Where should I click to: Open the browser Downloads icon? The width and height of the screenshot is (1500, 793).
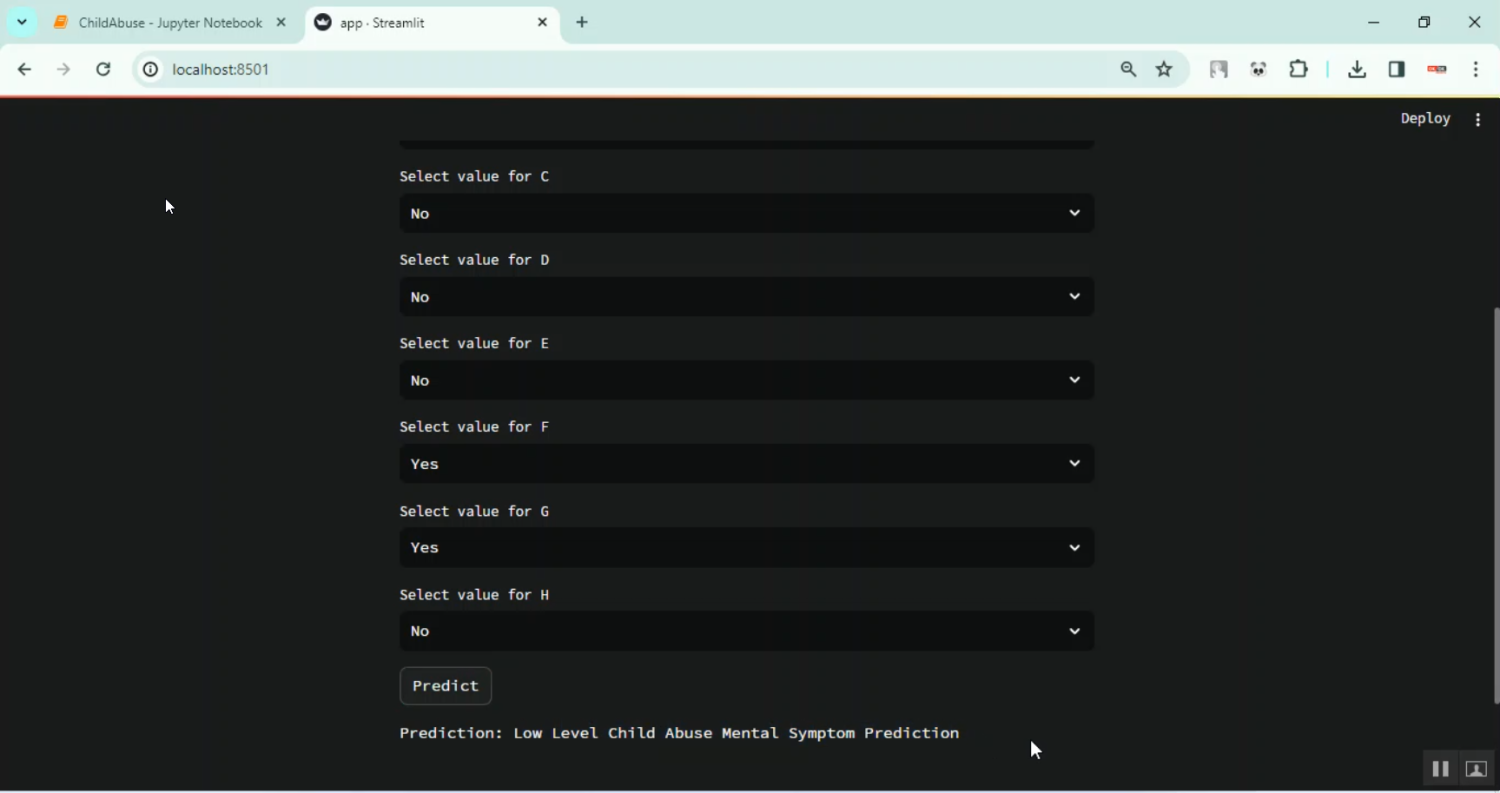tap(1357, 69)
